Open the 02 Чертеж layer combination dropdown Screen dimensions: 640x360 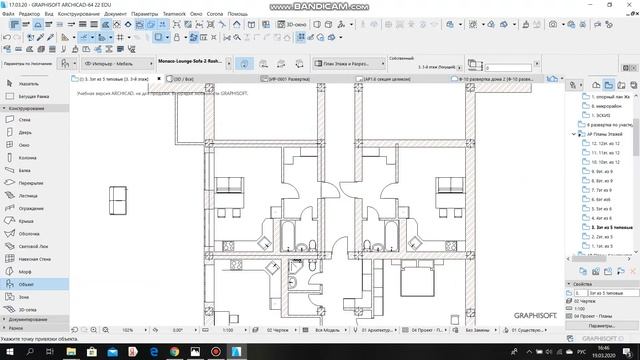coord(297,330)
